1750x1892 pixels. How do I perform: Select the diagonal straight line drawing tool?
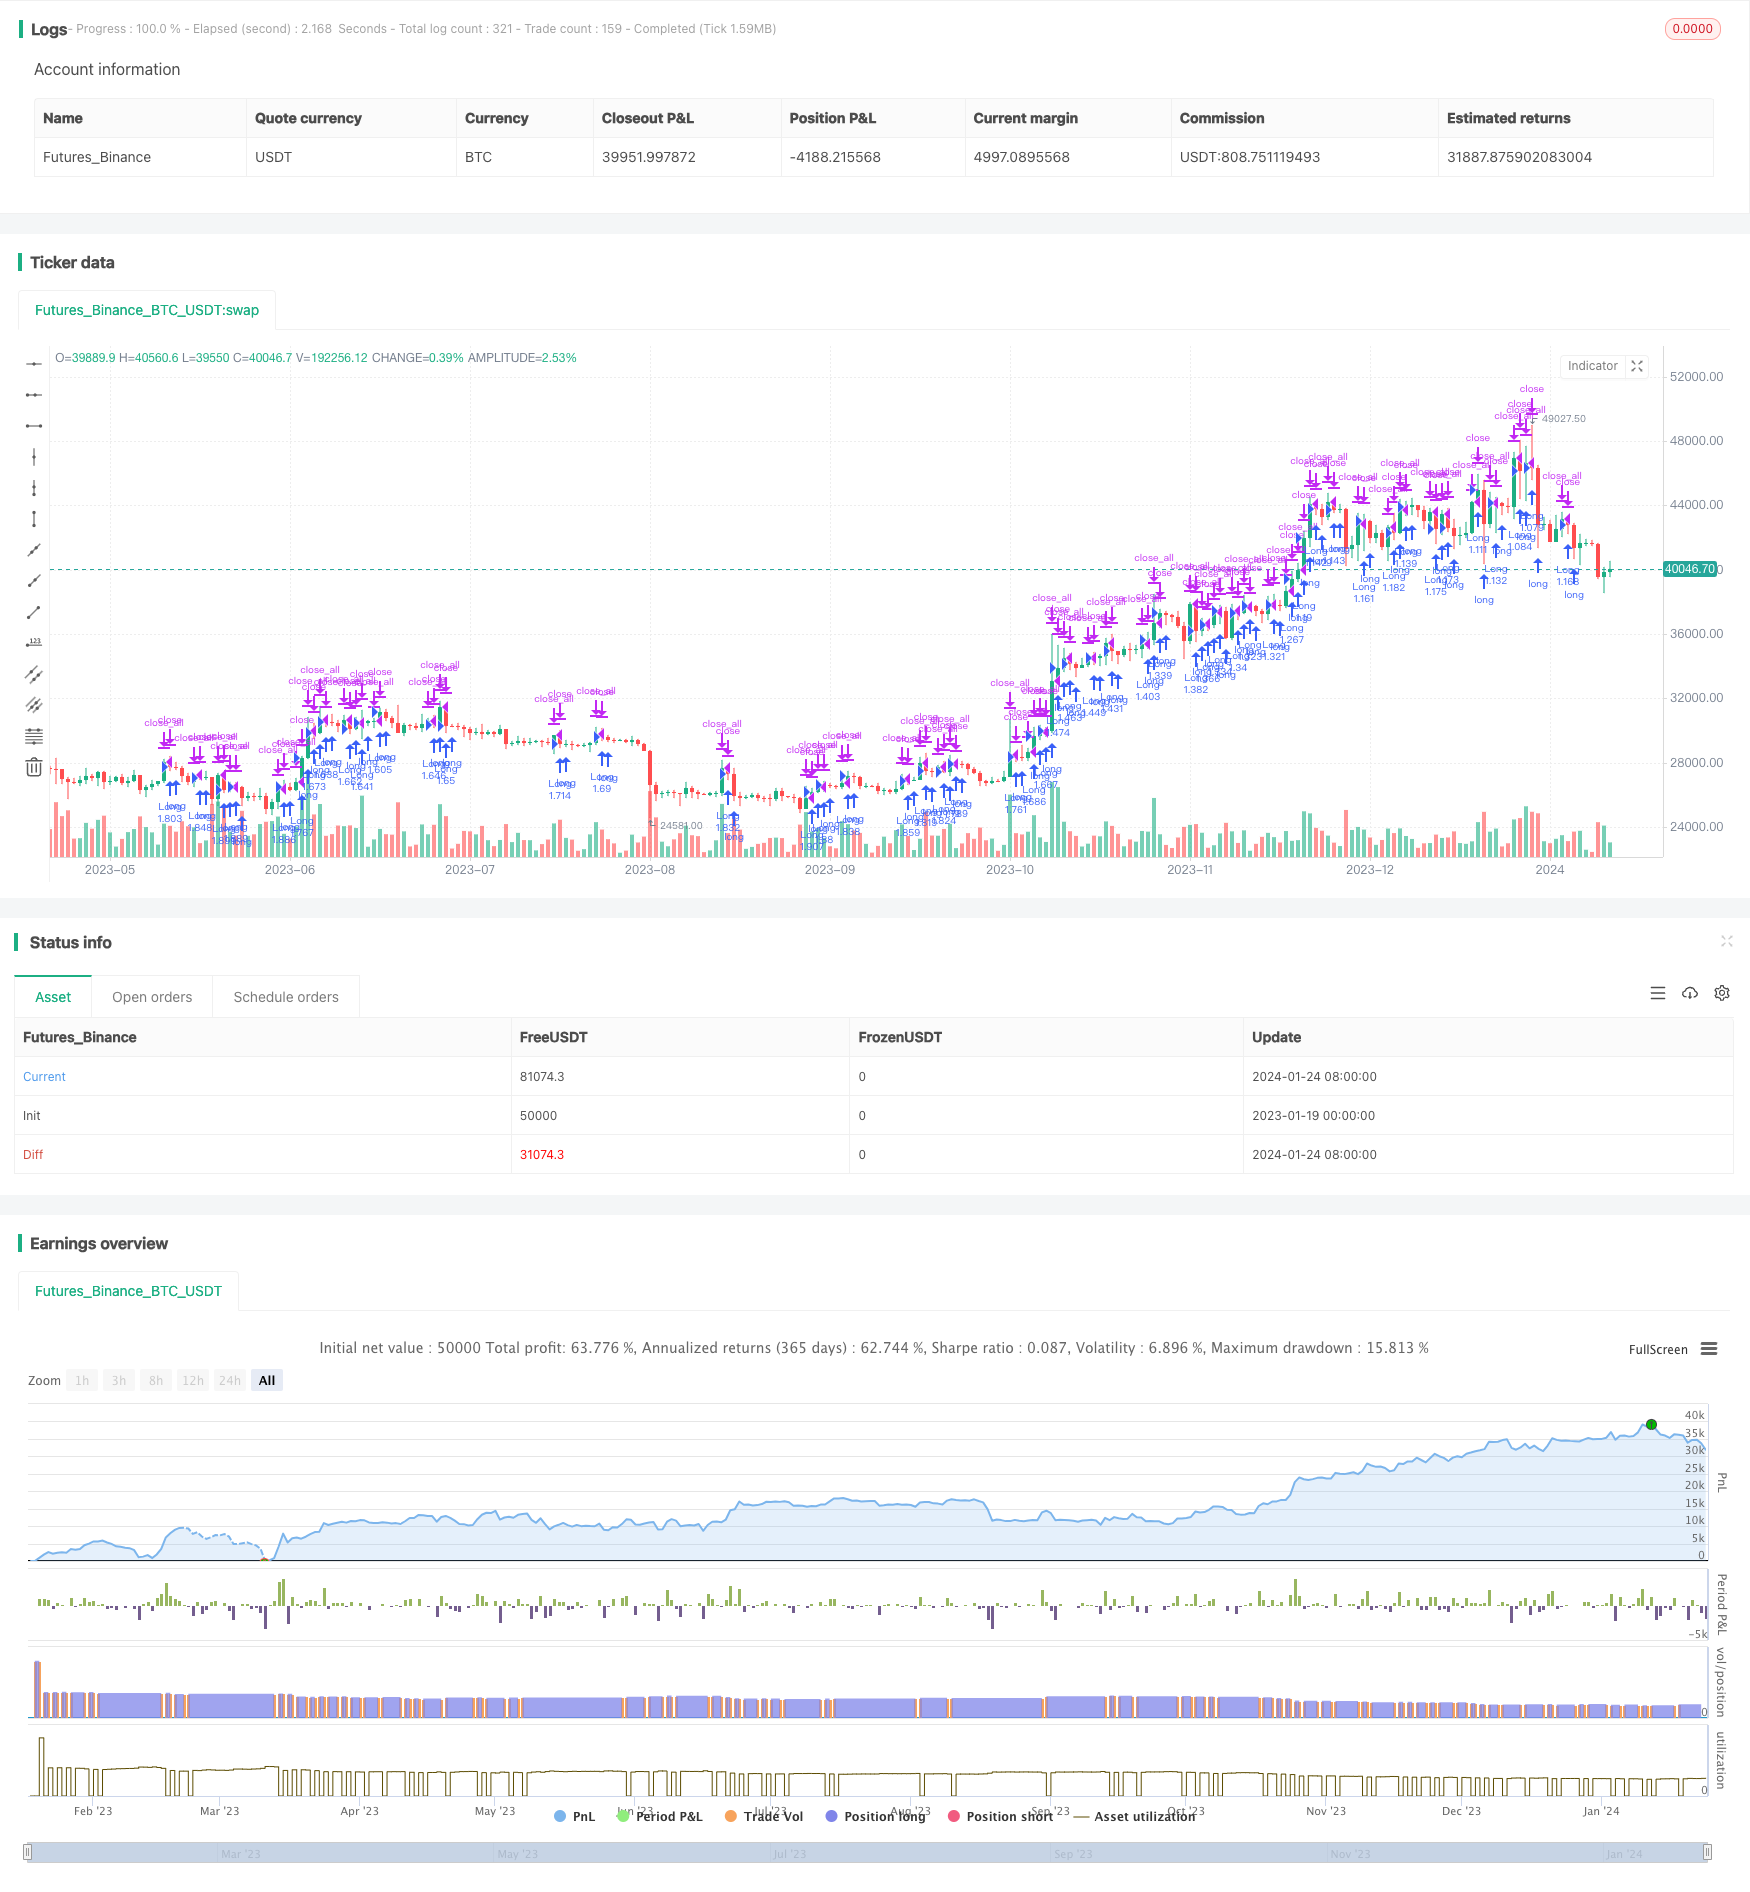[34, 550]
